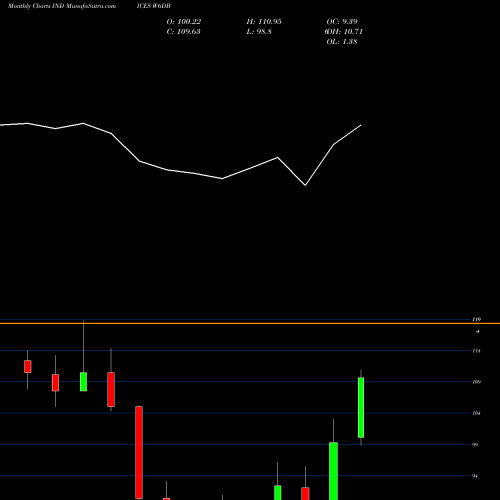Click the latest green candlestick near 109

click(x=361, y=407)
